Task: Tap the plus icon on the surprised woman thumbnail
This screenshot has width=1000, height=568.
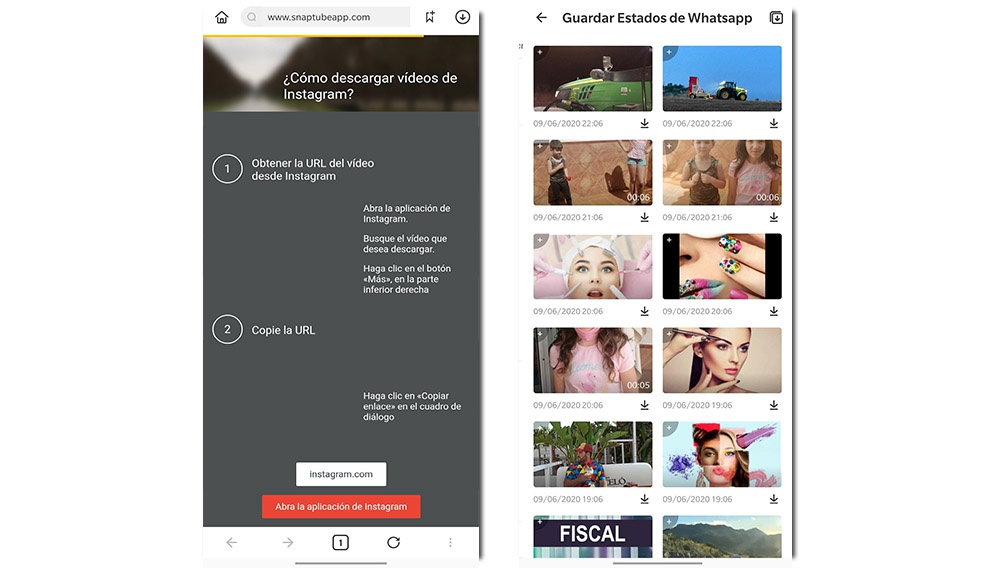Action: coord(540,240)
